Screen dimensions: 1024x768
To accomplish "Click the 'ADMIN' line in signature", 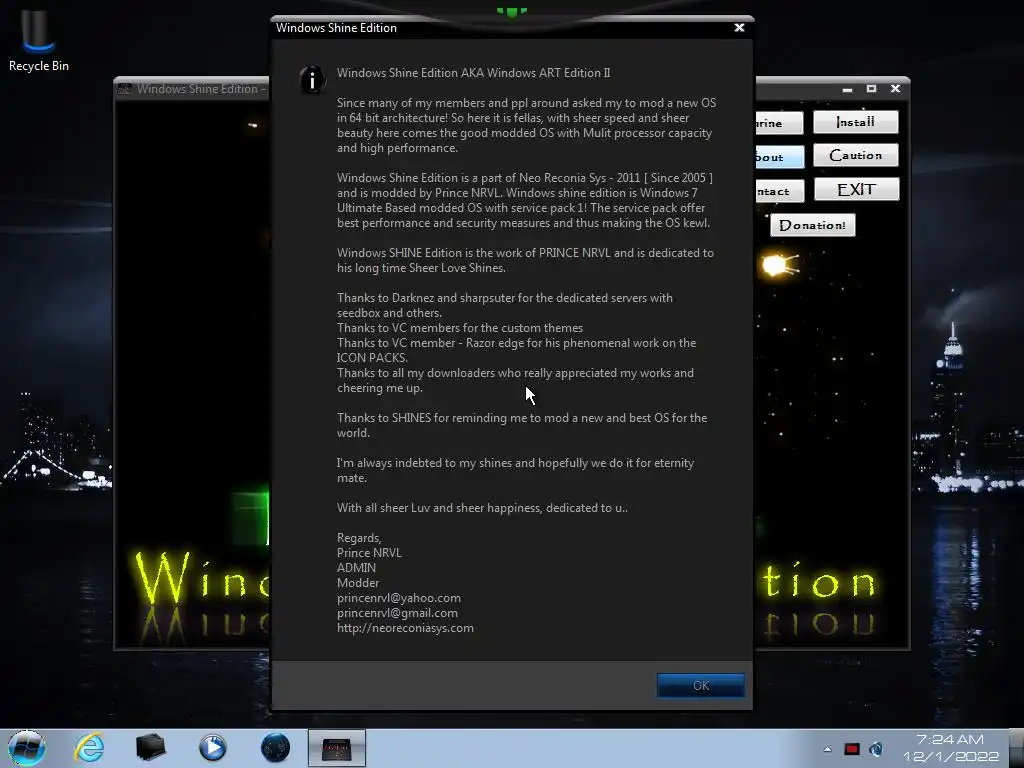I will 356,568.
